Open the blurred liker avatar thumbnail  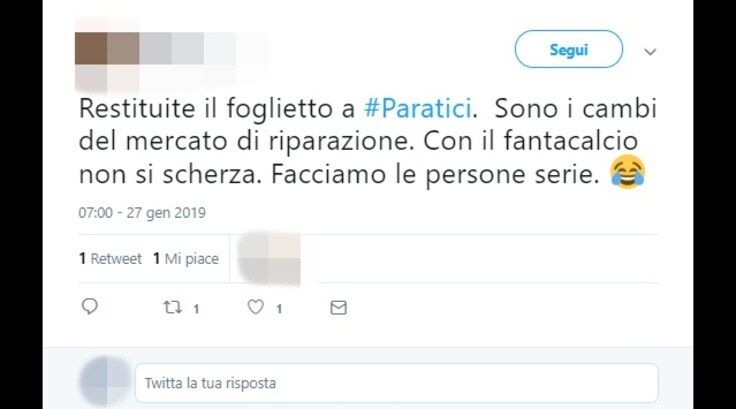pos(269,259)
